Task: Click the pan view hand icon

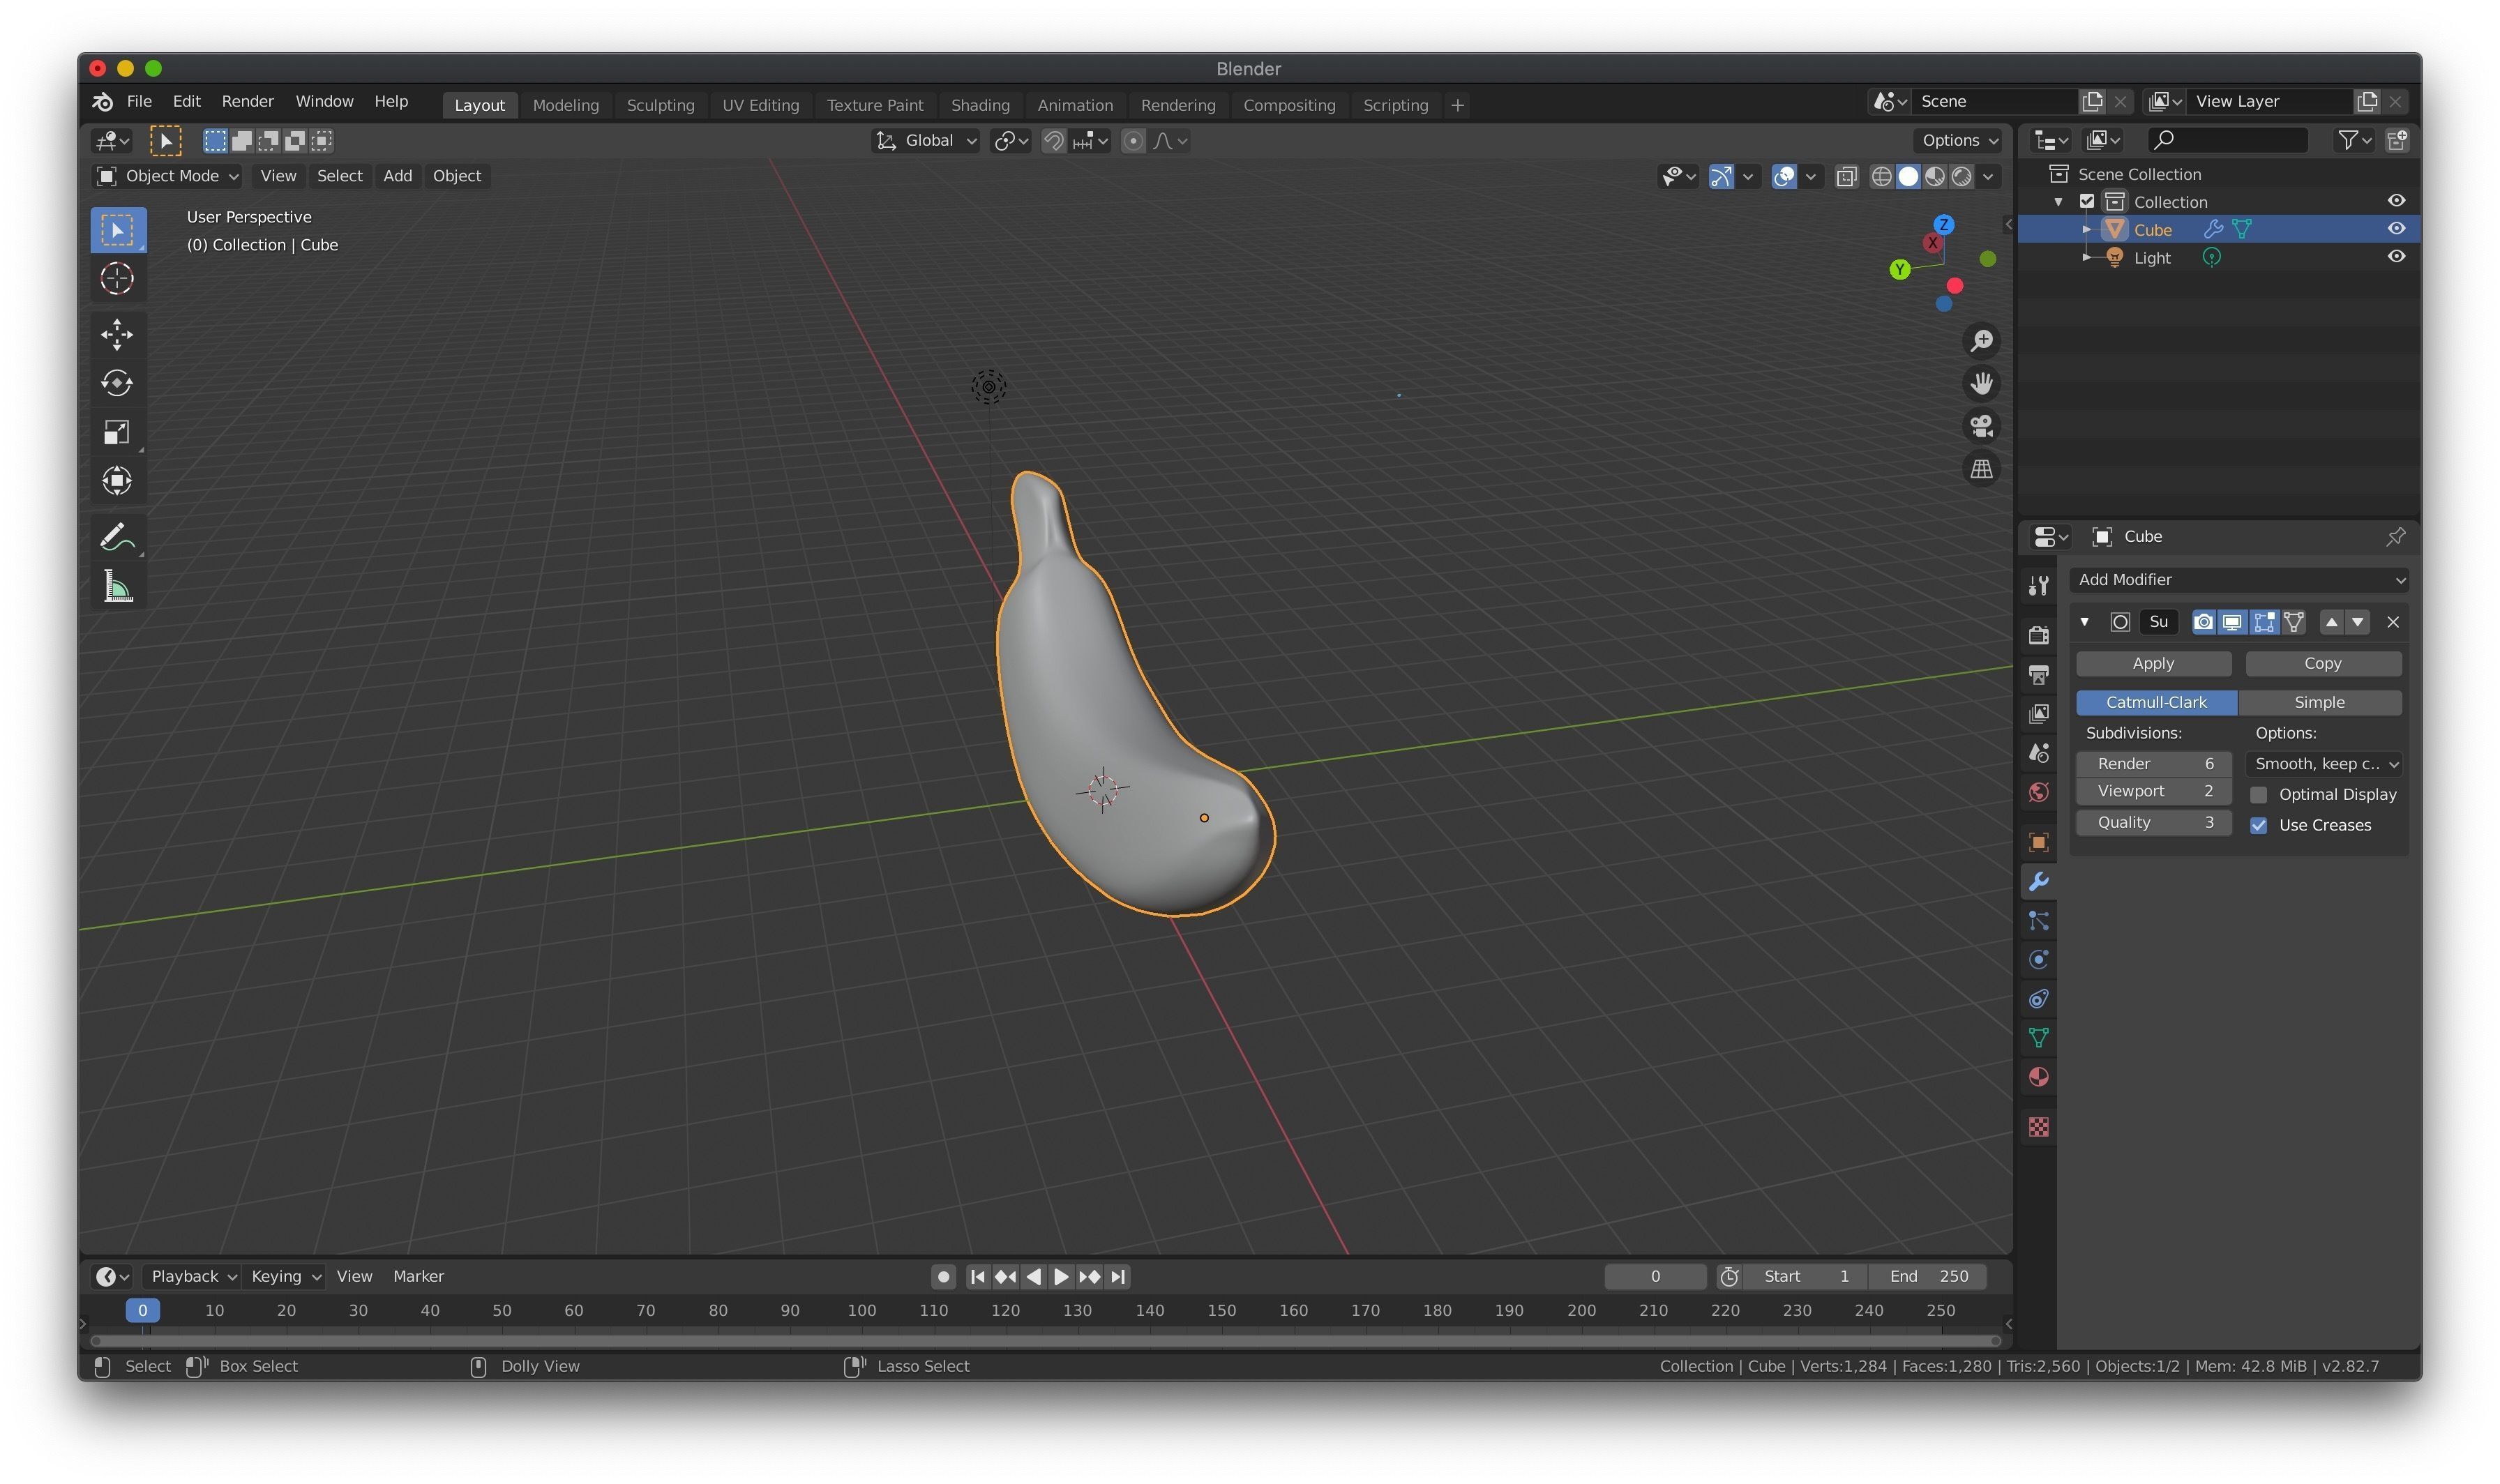Action: [x=1982, y=383]
